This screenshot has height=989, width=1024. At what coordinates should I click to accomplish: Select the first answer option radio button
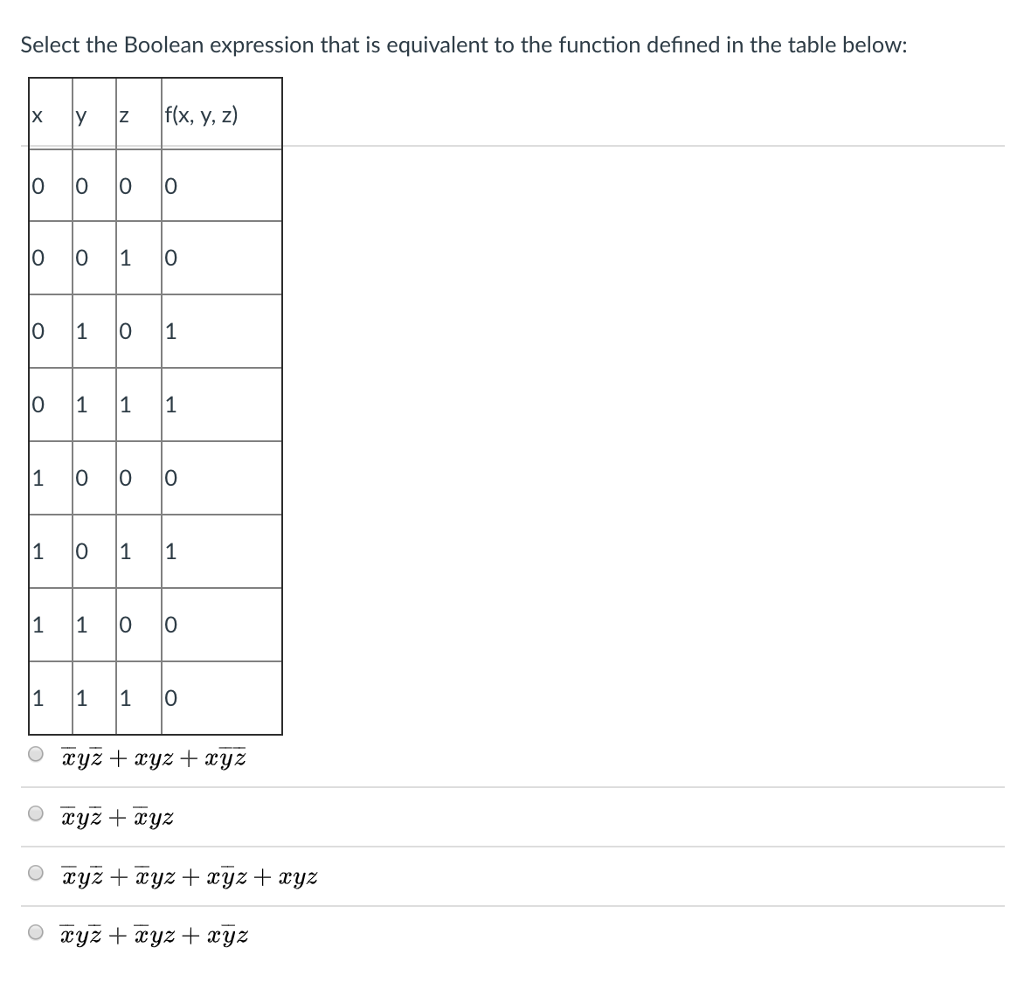(33, 755)
